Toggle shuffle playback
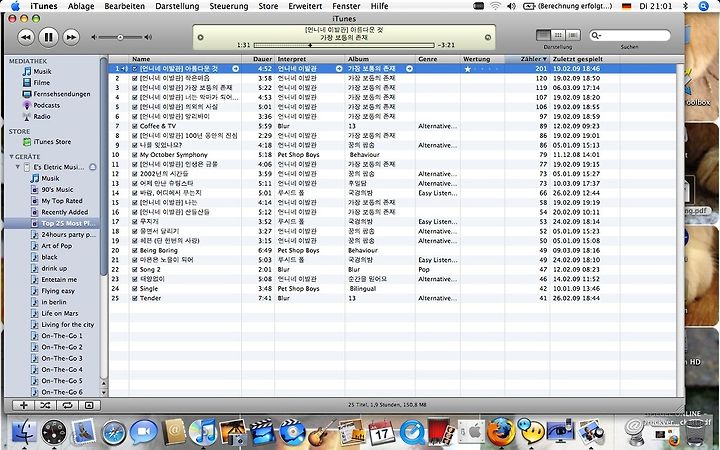 click(45, 405)
